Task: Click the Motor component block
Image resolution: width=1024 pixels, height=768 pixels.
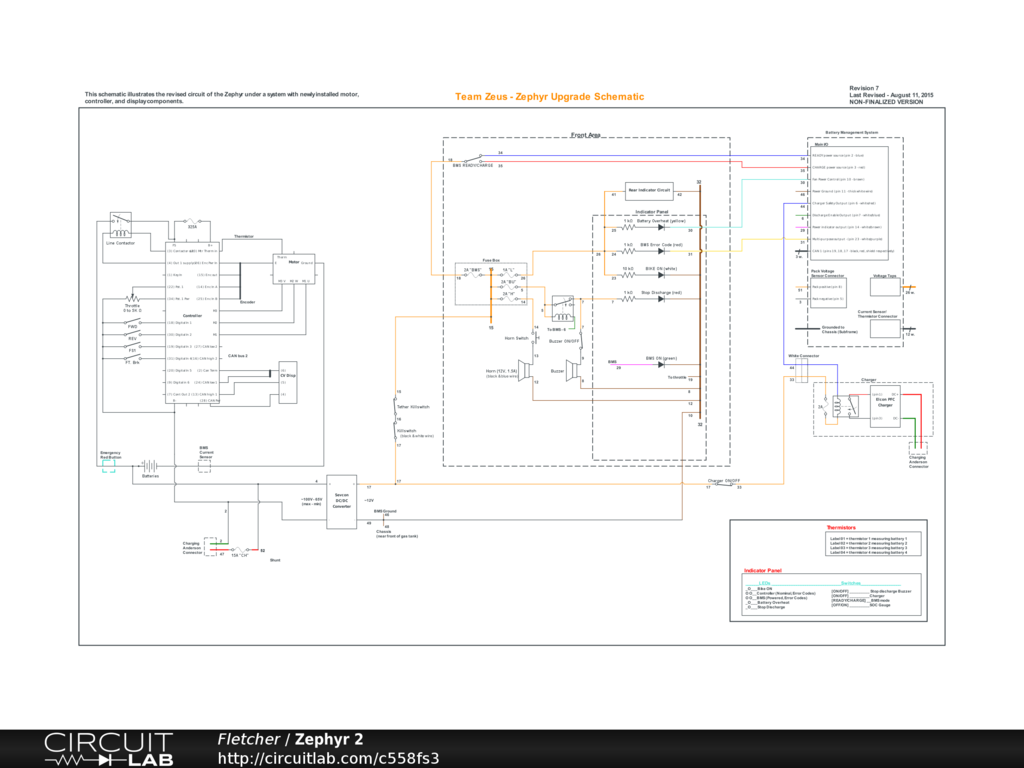Action: [x=294, y=268]
